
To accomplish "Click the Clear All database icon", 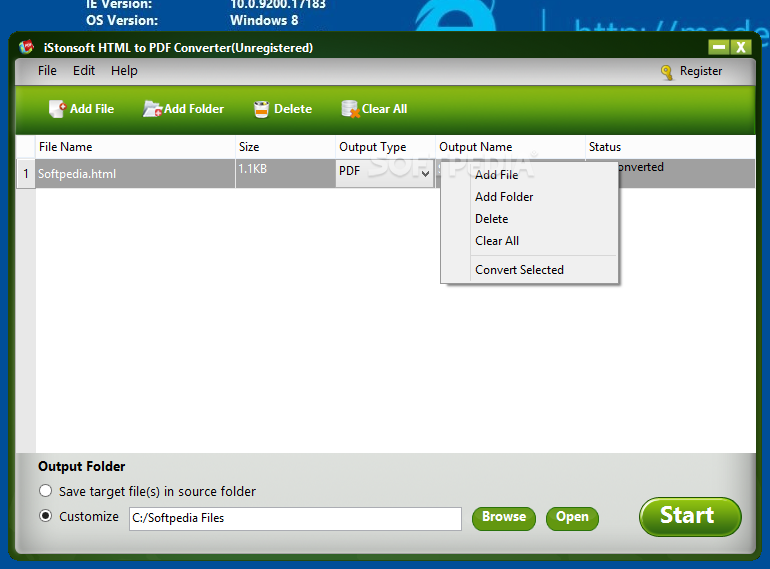I will 350,109.
